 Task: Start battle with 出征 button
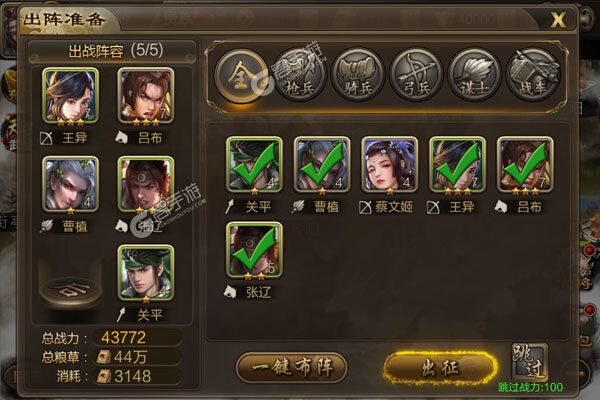point(440,368)
